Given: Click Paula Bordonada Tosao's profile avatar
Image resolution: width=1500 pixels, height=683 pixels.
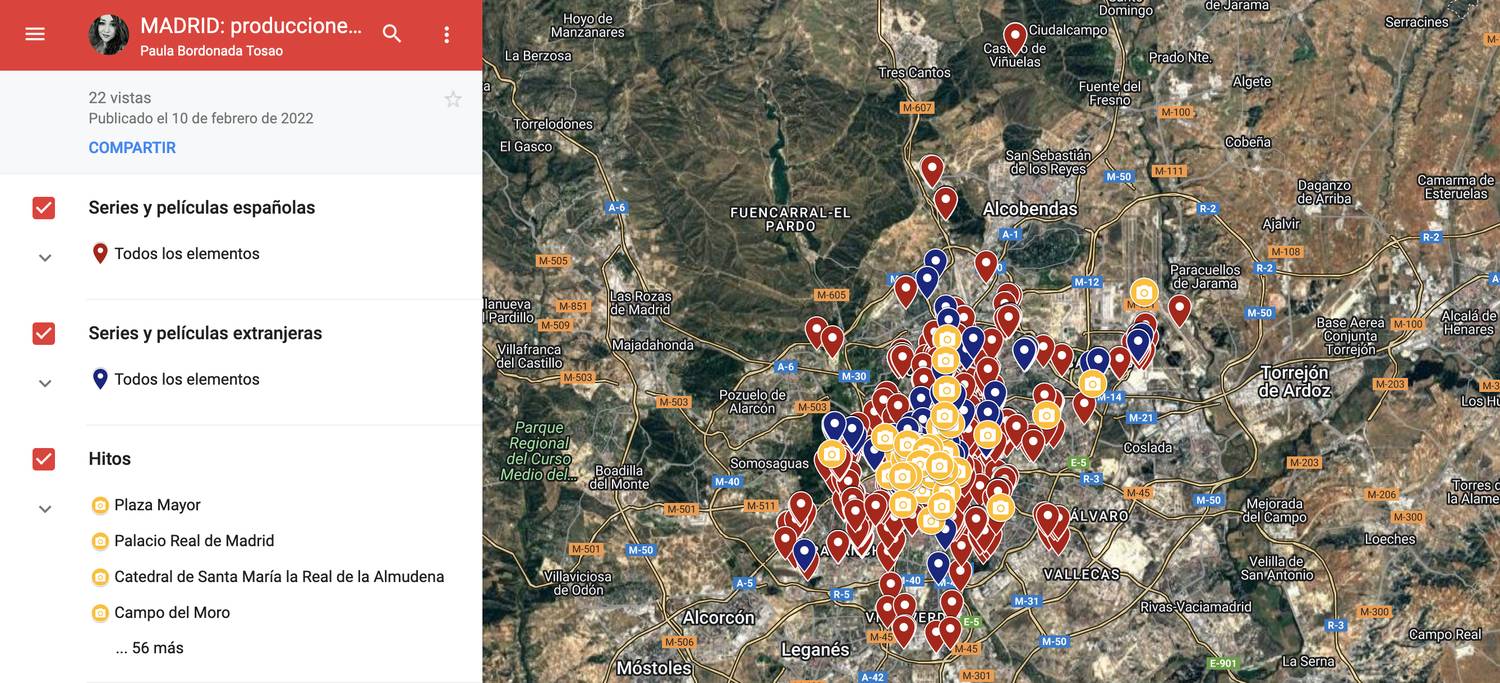Looking at the screenshot, I should tap(108, 35).
